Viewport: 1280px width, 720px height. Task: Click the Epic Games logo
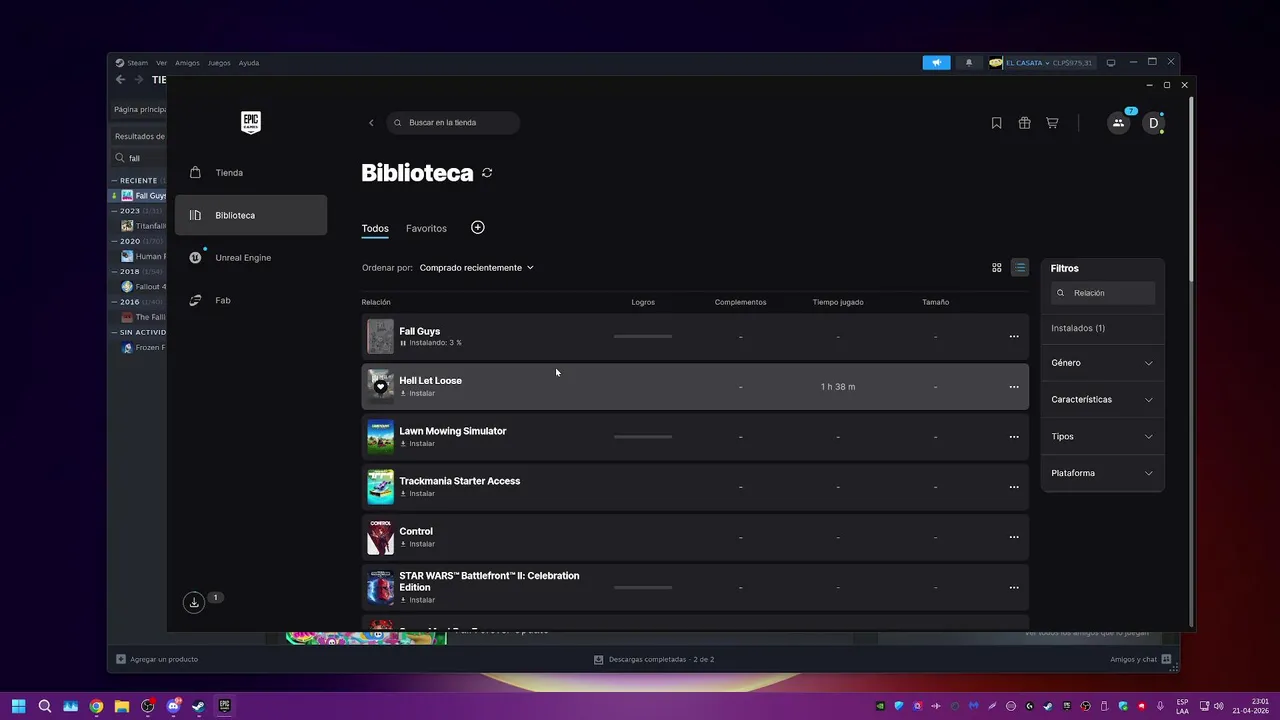tap(251, 122)
